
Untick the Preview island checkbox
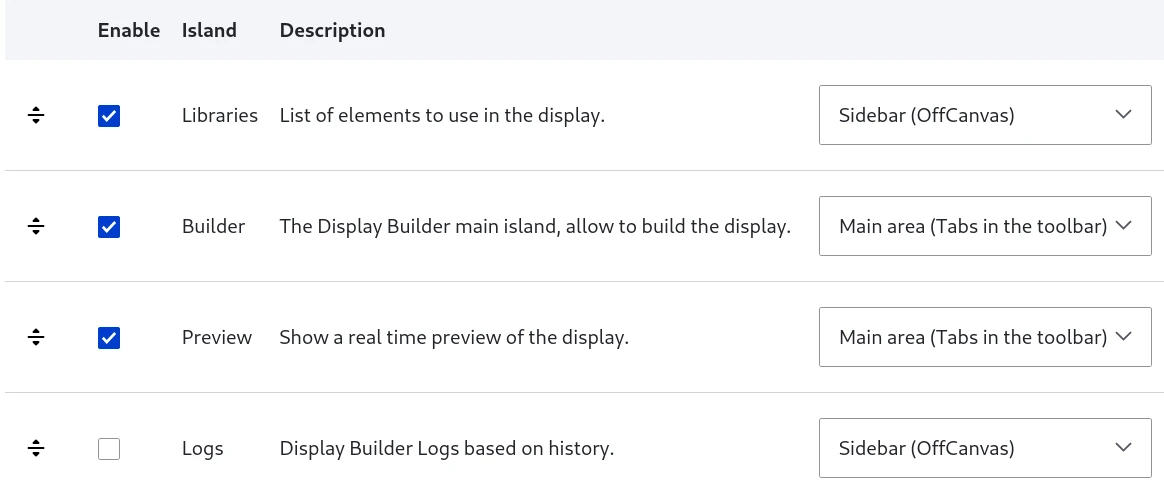(x=109, y=338)
